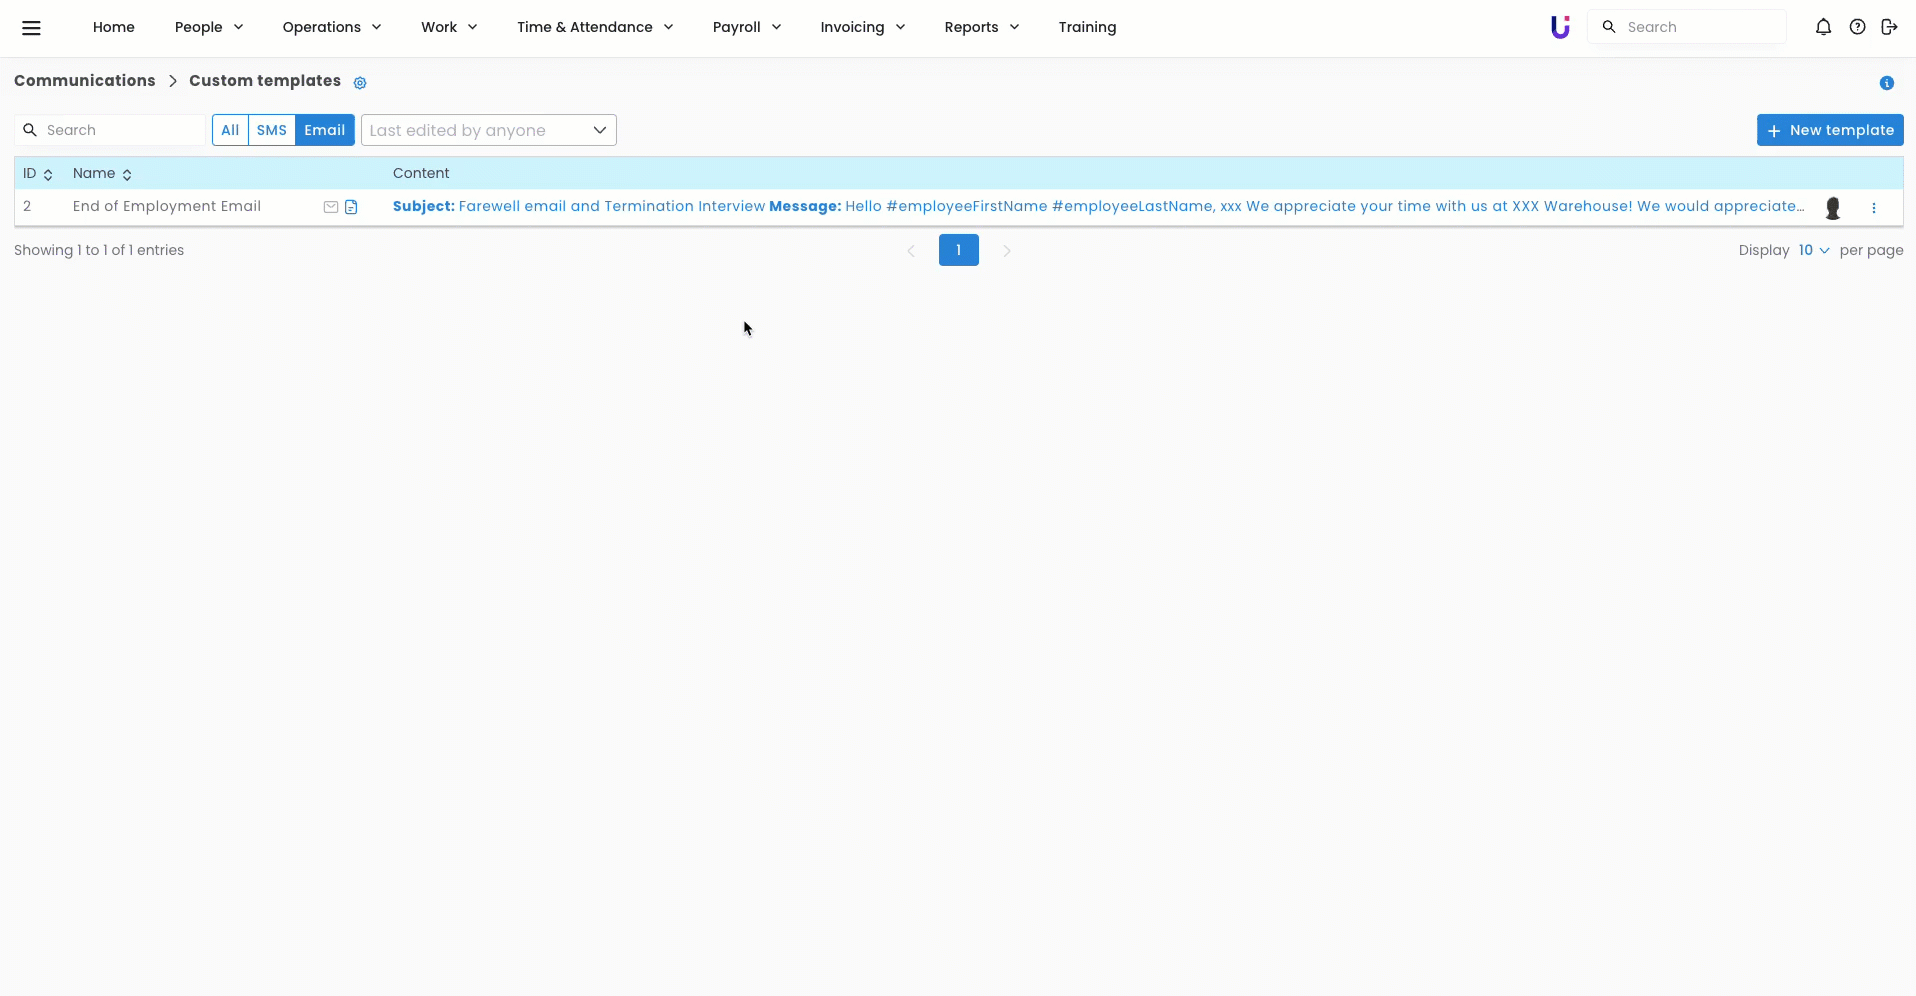Select the Email filter

pyautogui.click(x=324, y=130)
